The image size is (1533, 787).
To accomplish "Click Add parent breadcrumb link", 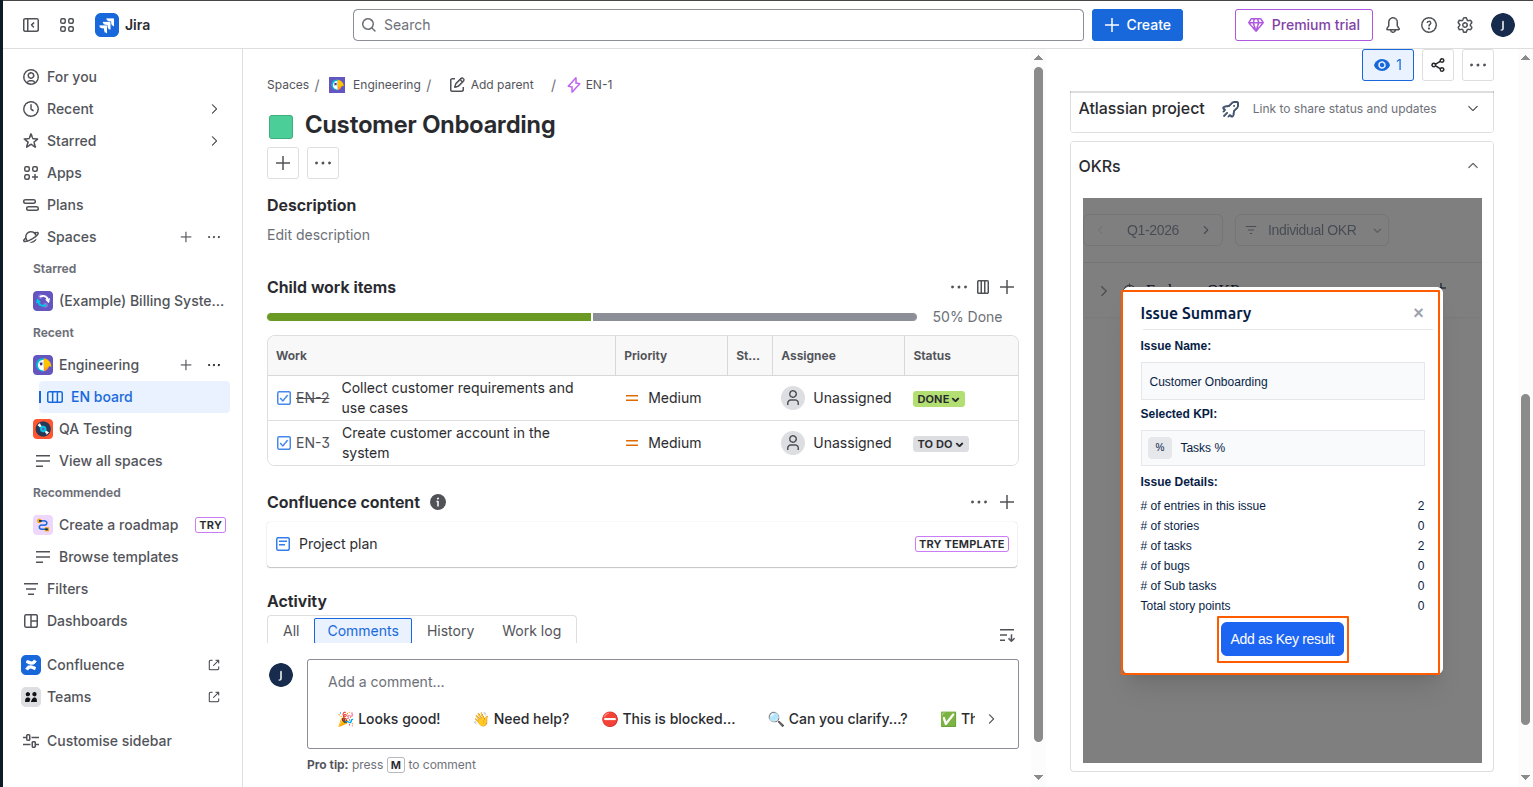I will (x=492, y=85).
